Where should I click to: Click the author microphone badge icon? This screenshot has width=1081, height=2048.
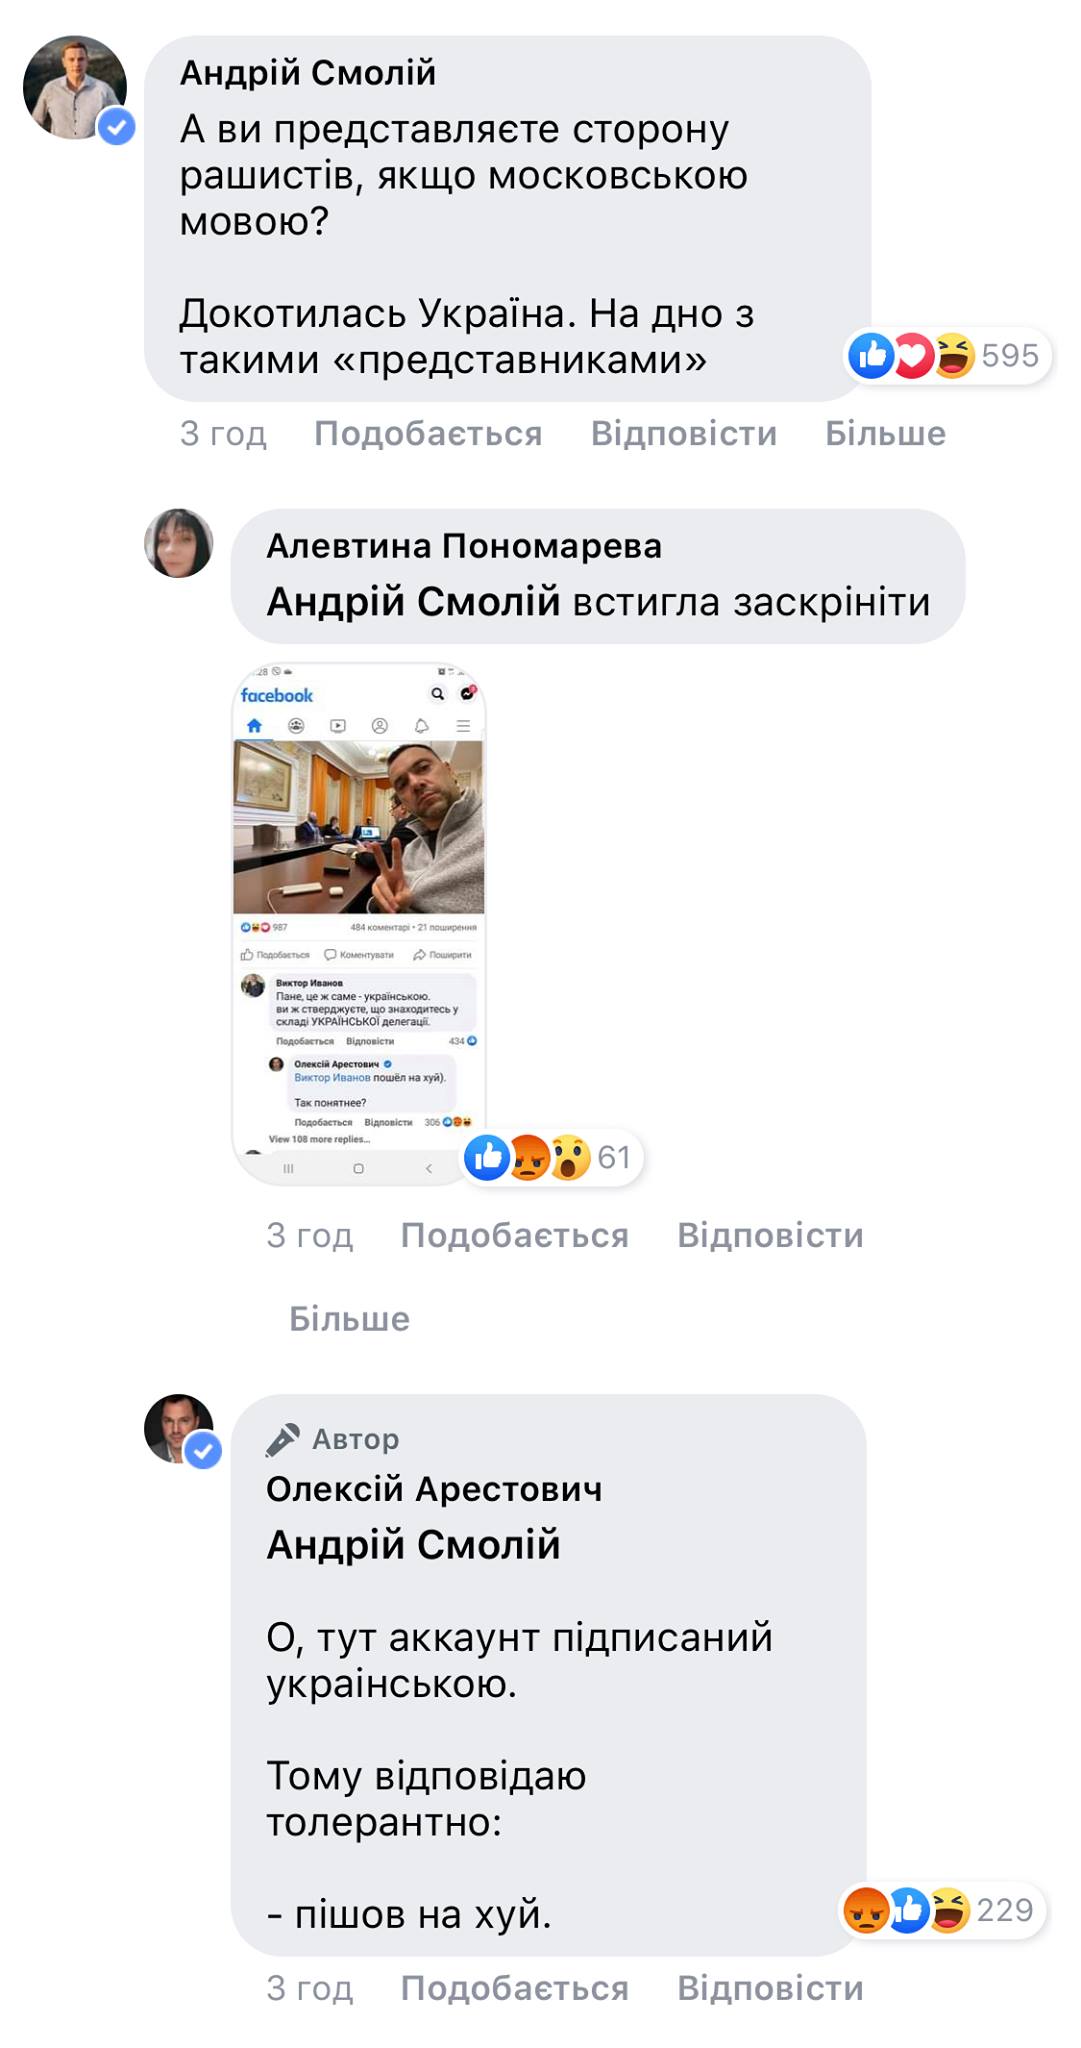[283, 1439]
